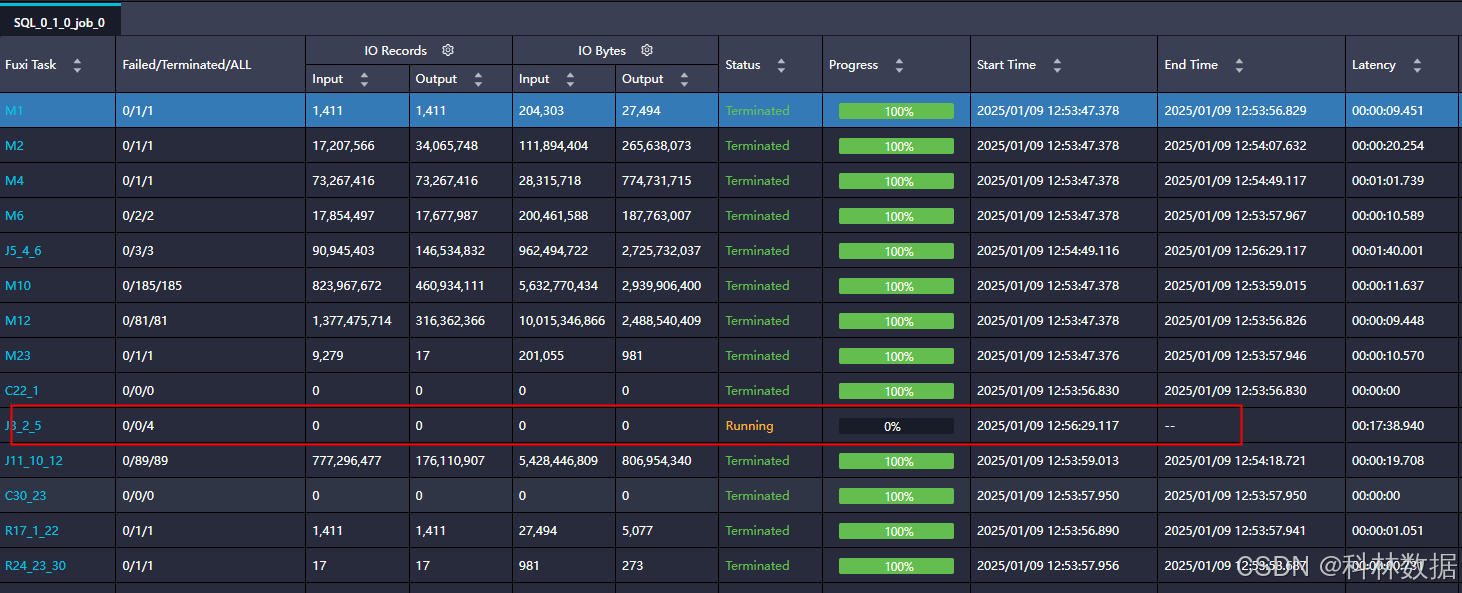Select end time 2025/01/09 12:54:18.721
Screen dimensions: 1462x593
pyautogui.click(x=1235, y=461)
